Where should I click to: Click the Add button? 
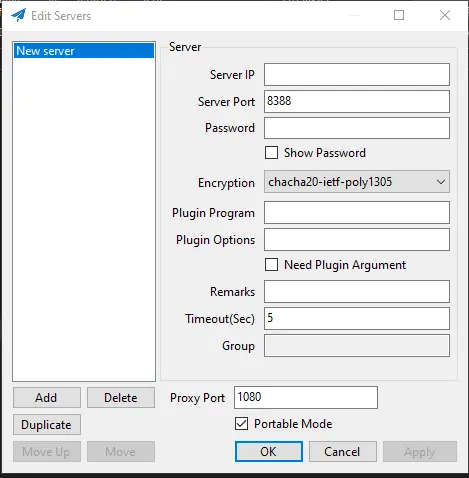(x=47, y=397)
